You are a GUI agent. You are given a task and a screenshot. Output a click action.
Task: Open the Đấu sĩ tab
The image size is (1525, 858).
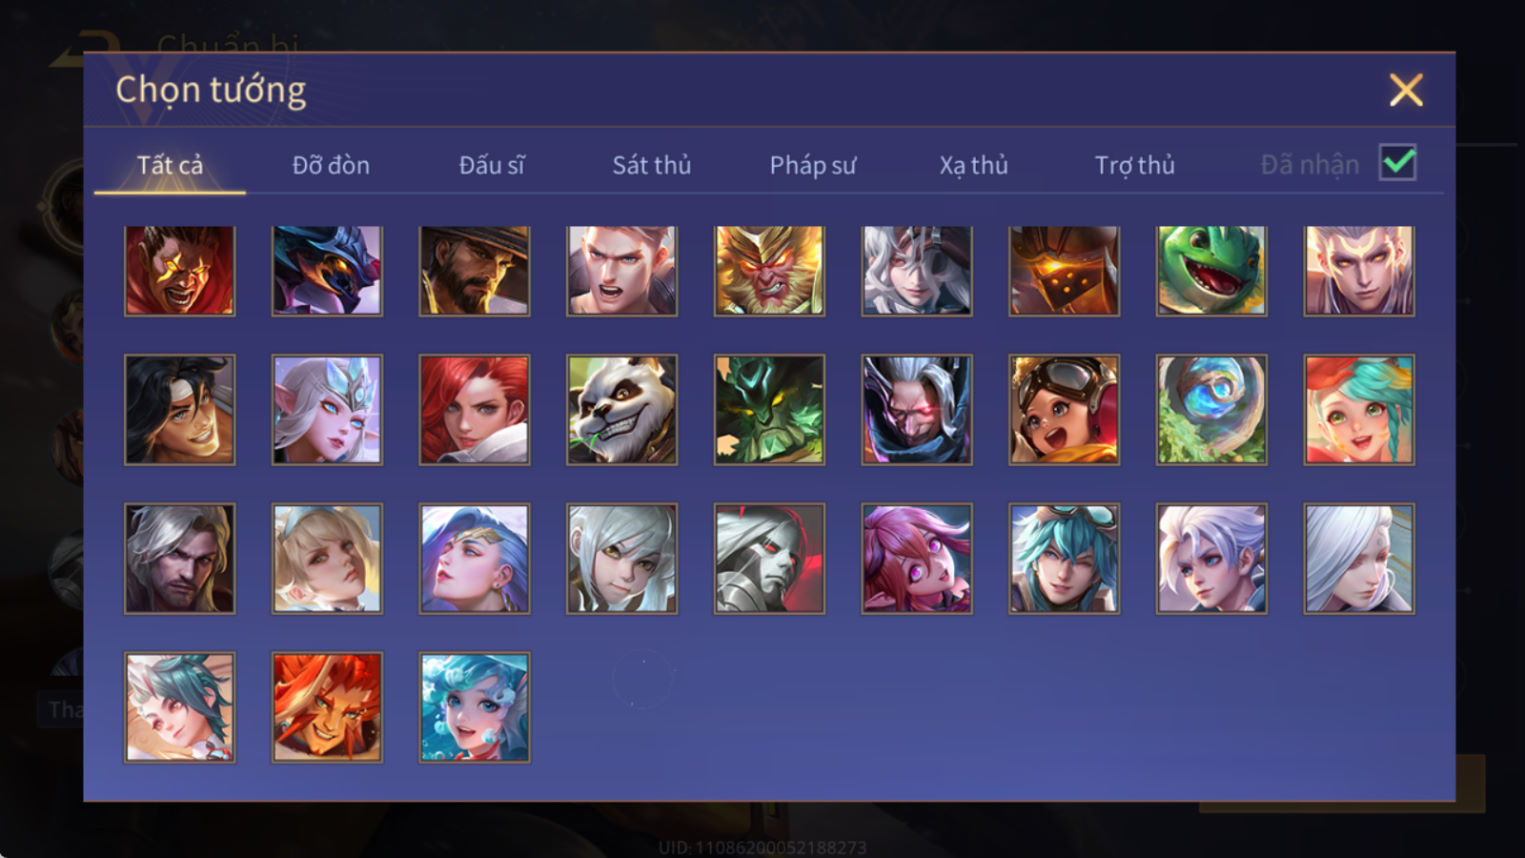coord(491,165)
